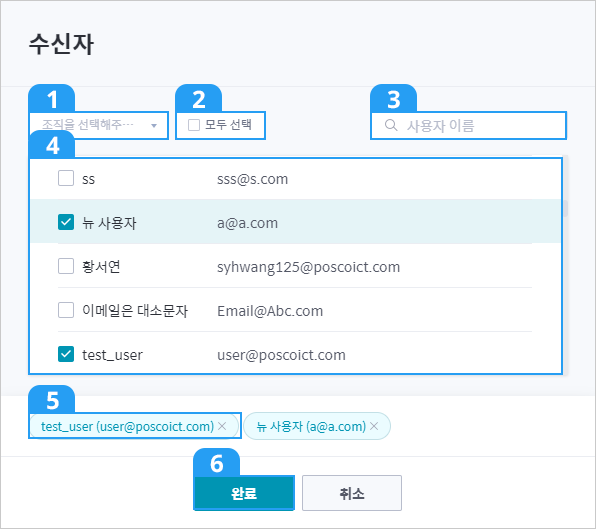Screen dimensions: 596x529
Task: Click the 완료 button
Action: pyautogui.click(x=244, y=493)
